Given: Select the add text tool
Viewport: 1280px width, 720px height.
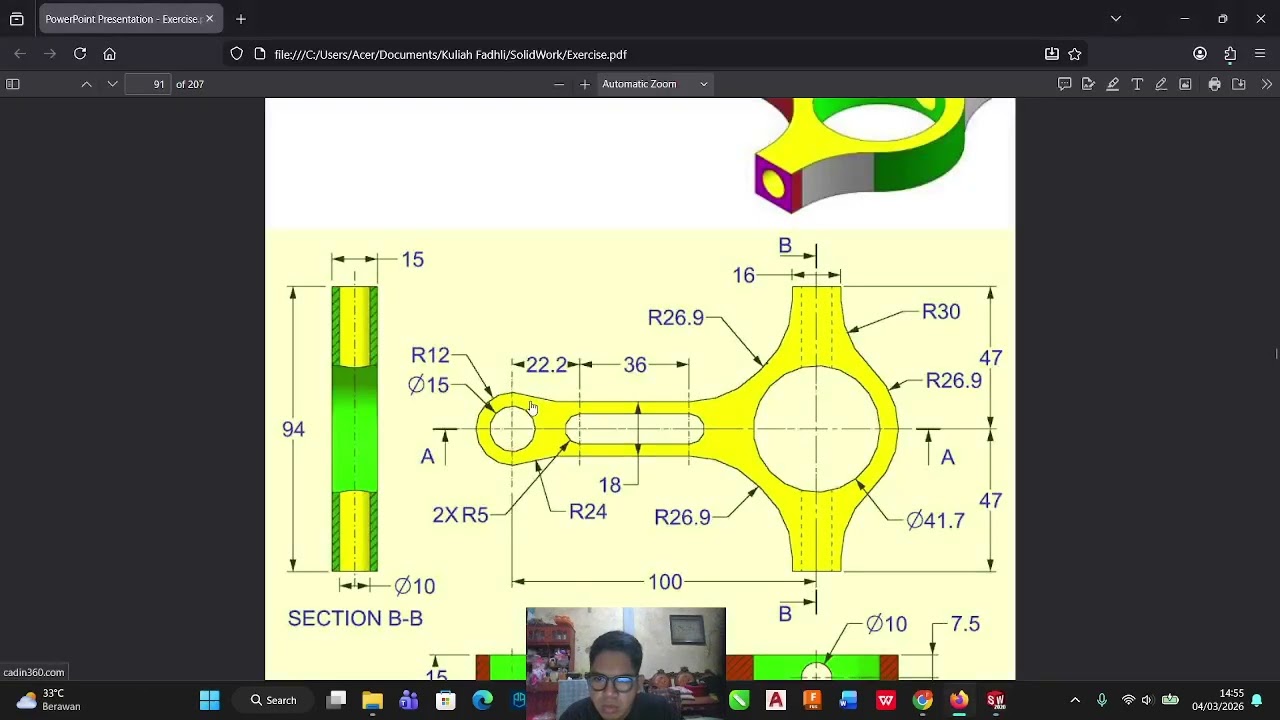Looking at the screenshot, I should [x=1137, y=84].
